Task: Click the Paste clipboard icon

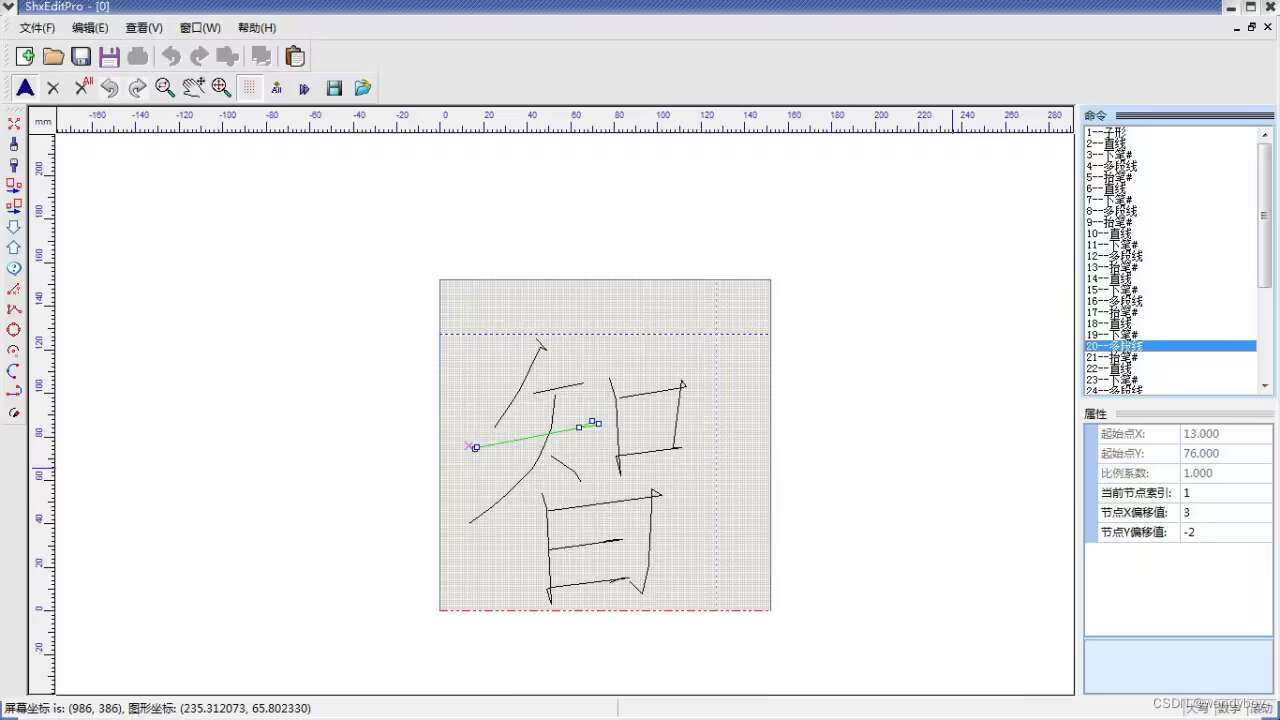Action: click(x=295, y=55)
